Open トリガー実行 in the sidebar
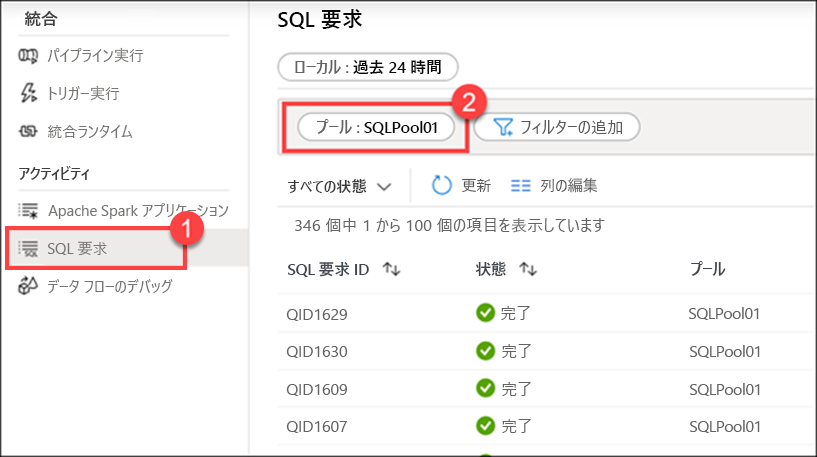Viewport: 817px width, 457px height. [x=83, y=93]
